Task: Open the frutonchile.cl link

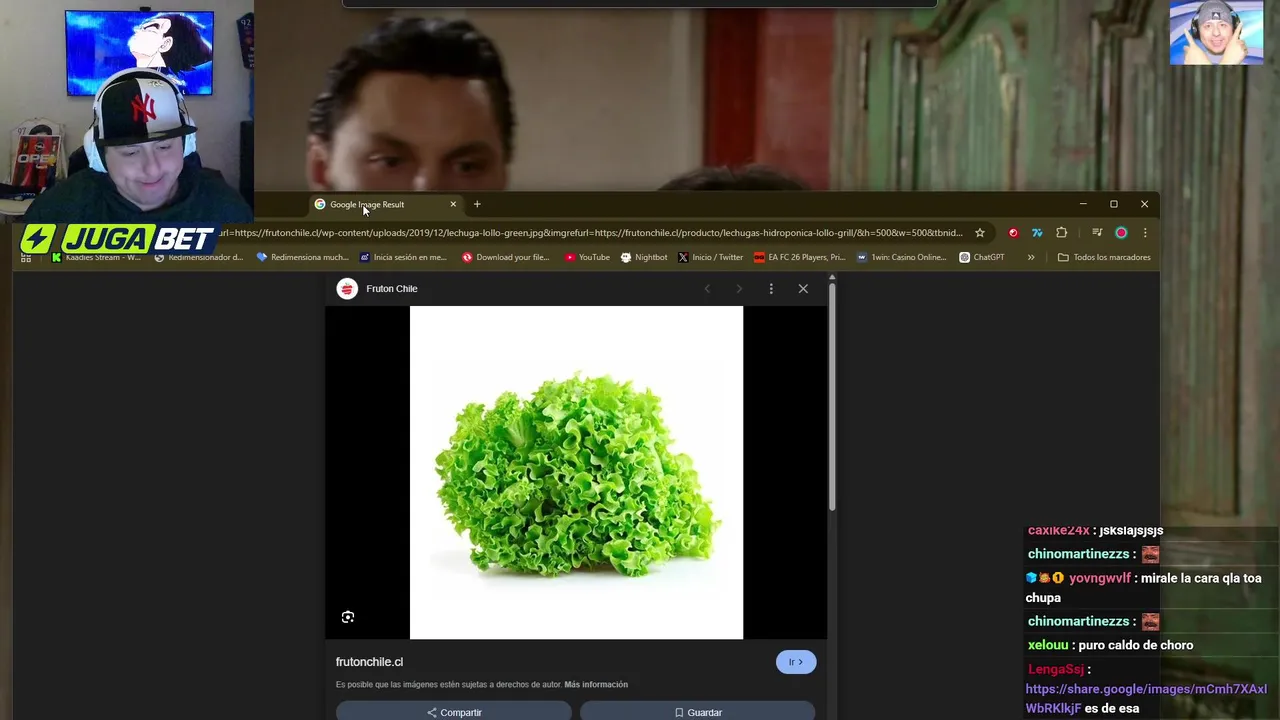Action: click(x=369, y=662)
